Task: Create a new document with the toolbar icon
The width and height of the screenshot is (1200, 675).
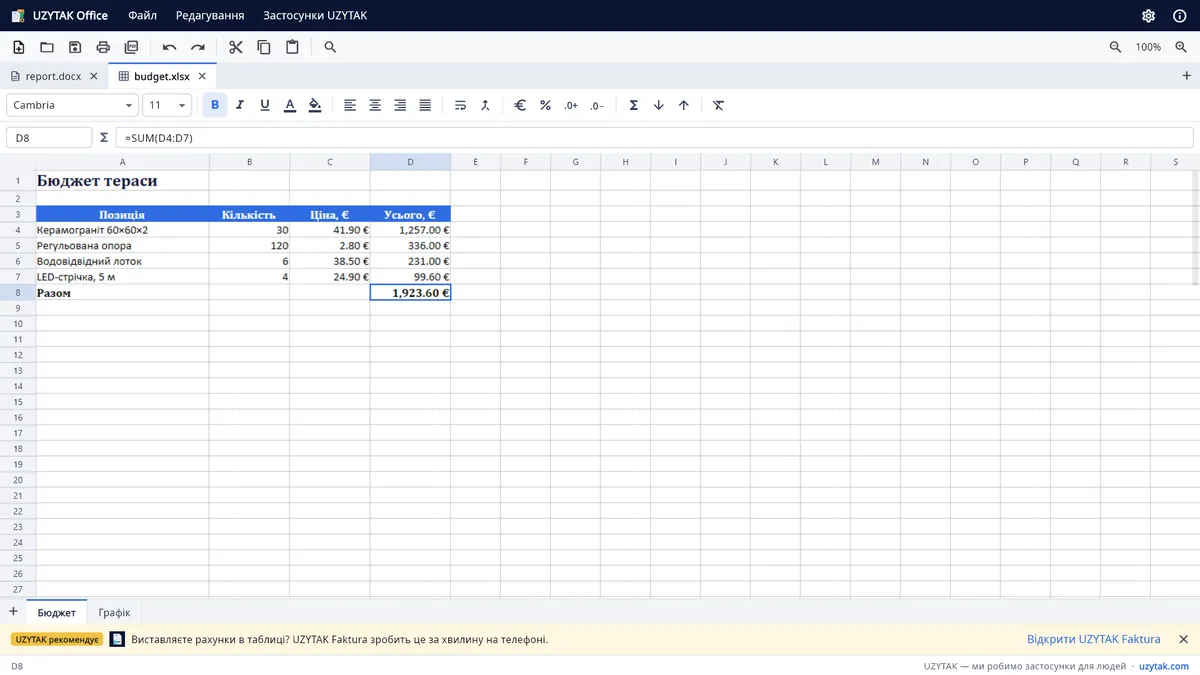Action: (19, 47)
